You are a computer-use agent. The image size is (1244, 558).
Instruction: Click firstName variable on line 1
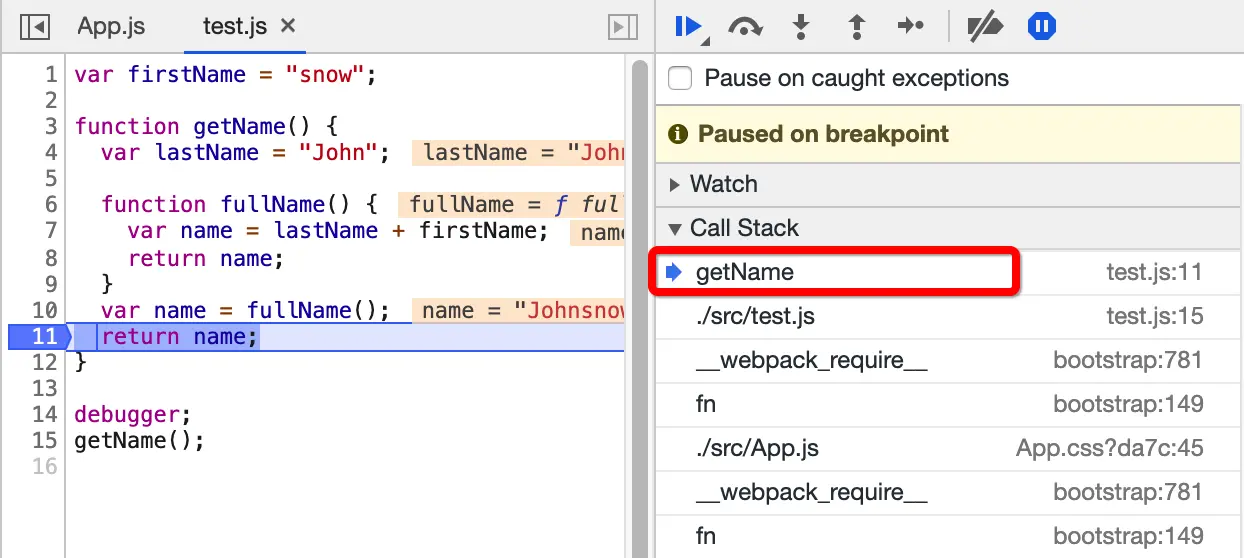(x=187, y=74)
